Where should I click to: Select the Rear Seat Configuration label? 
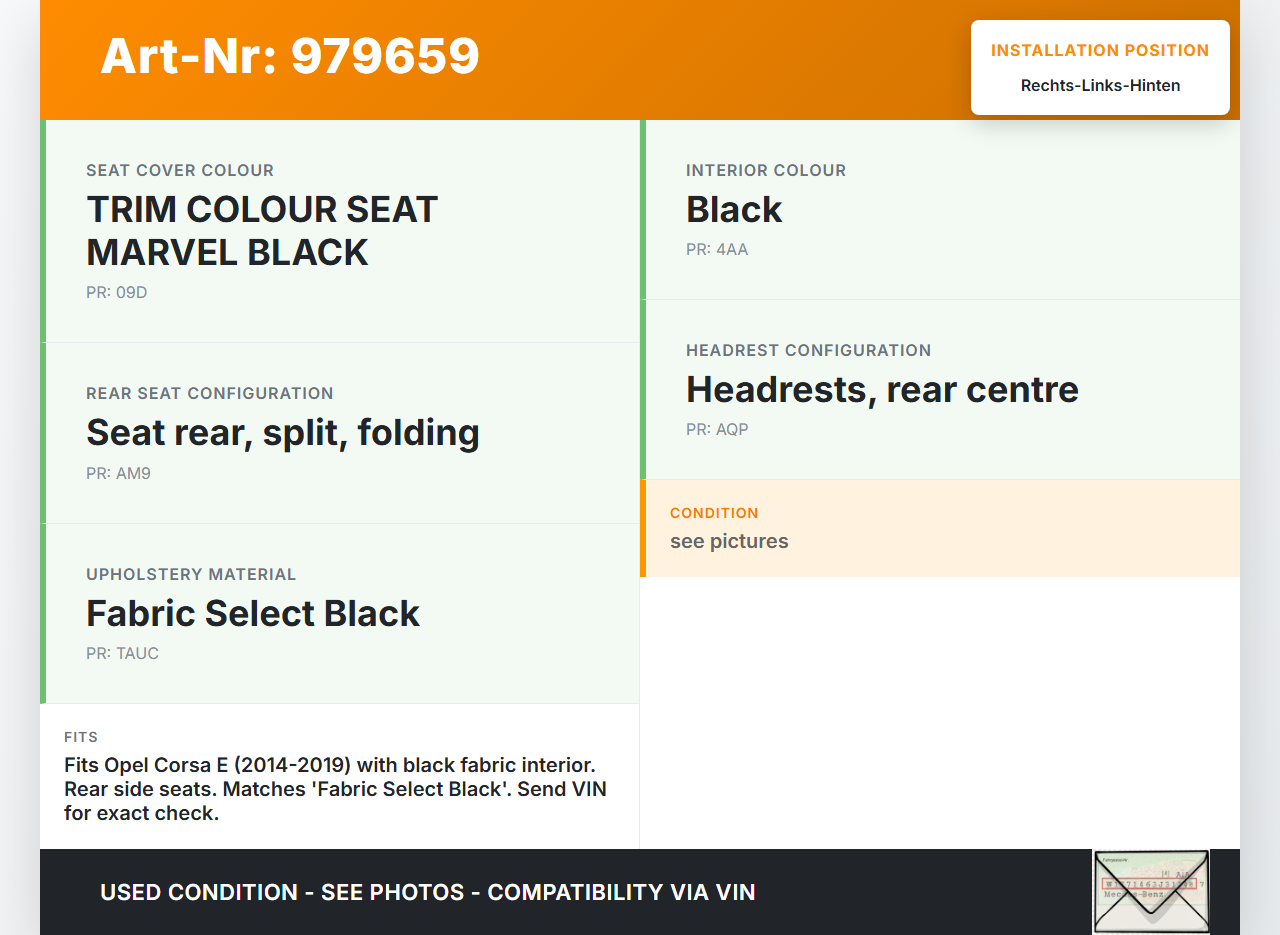(210, 394)
